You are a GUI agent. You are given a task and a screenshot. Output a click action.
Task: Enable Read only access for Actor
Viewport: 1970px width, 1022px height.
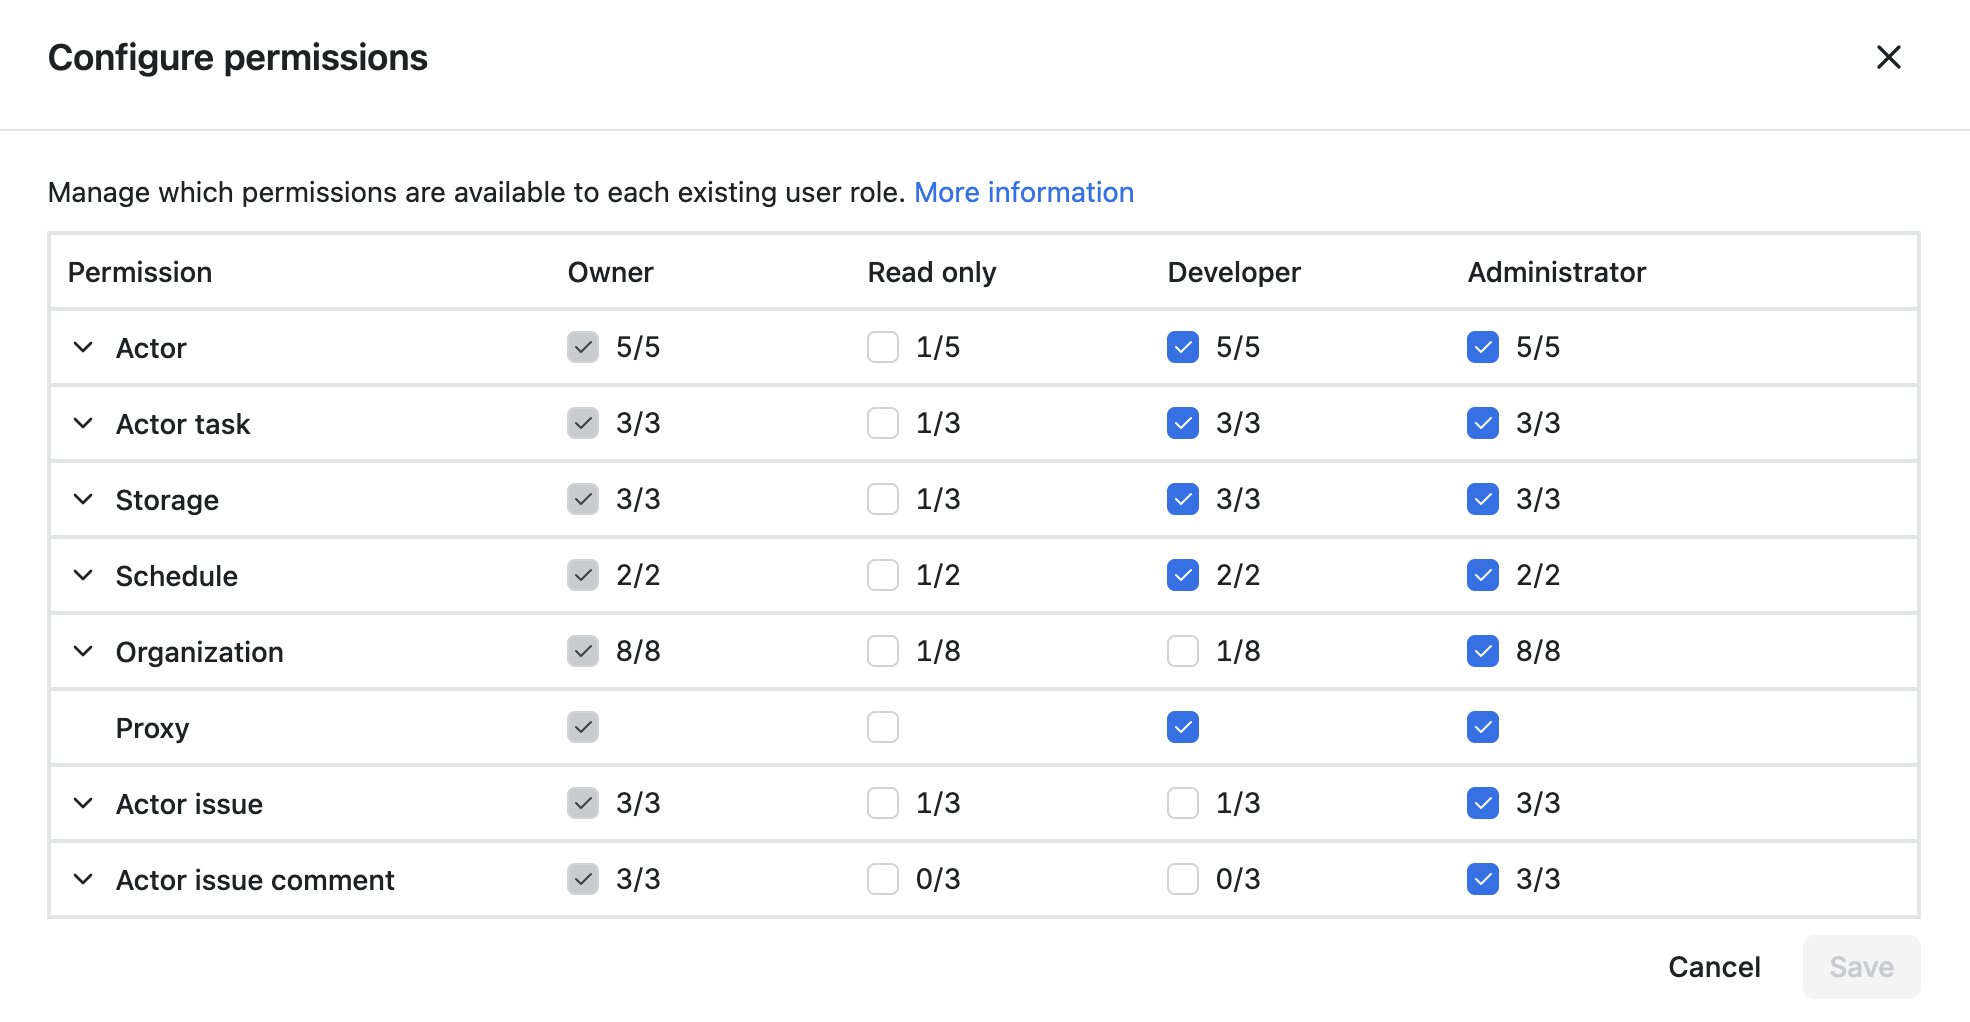882,347
